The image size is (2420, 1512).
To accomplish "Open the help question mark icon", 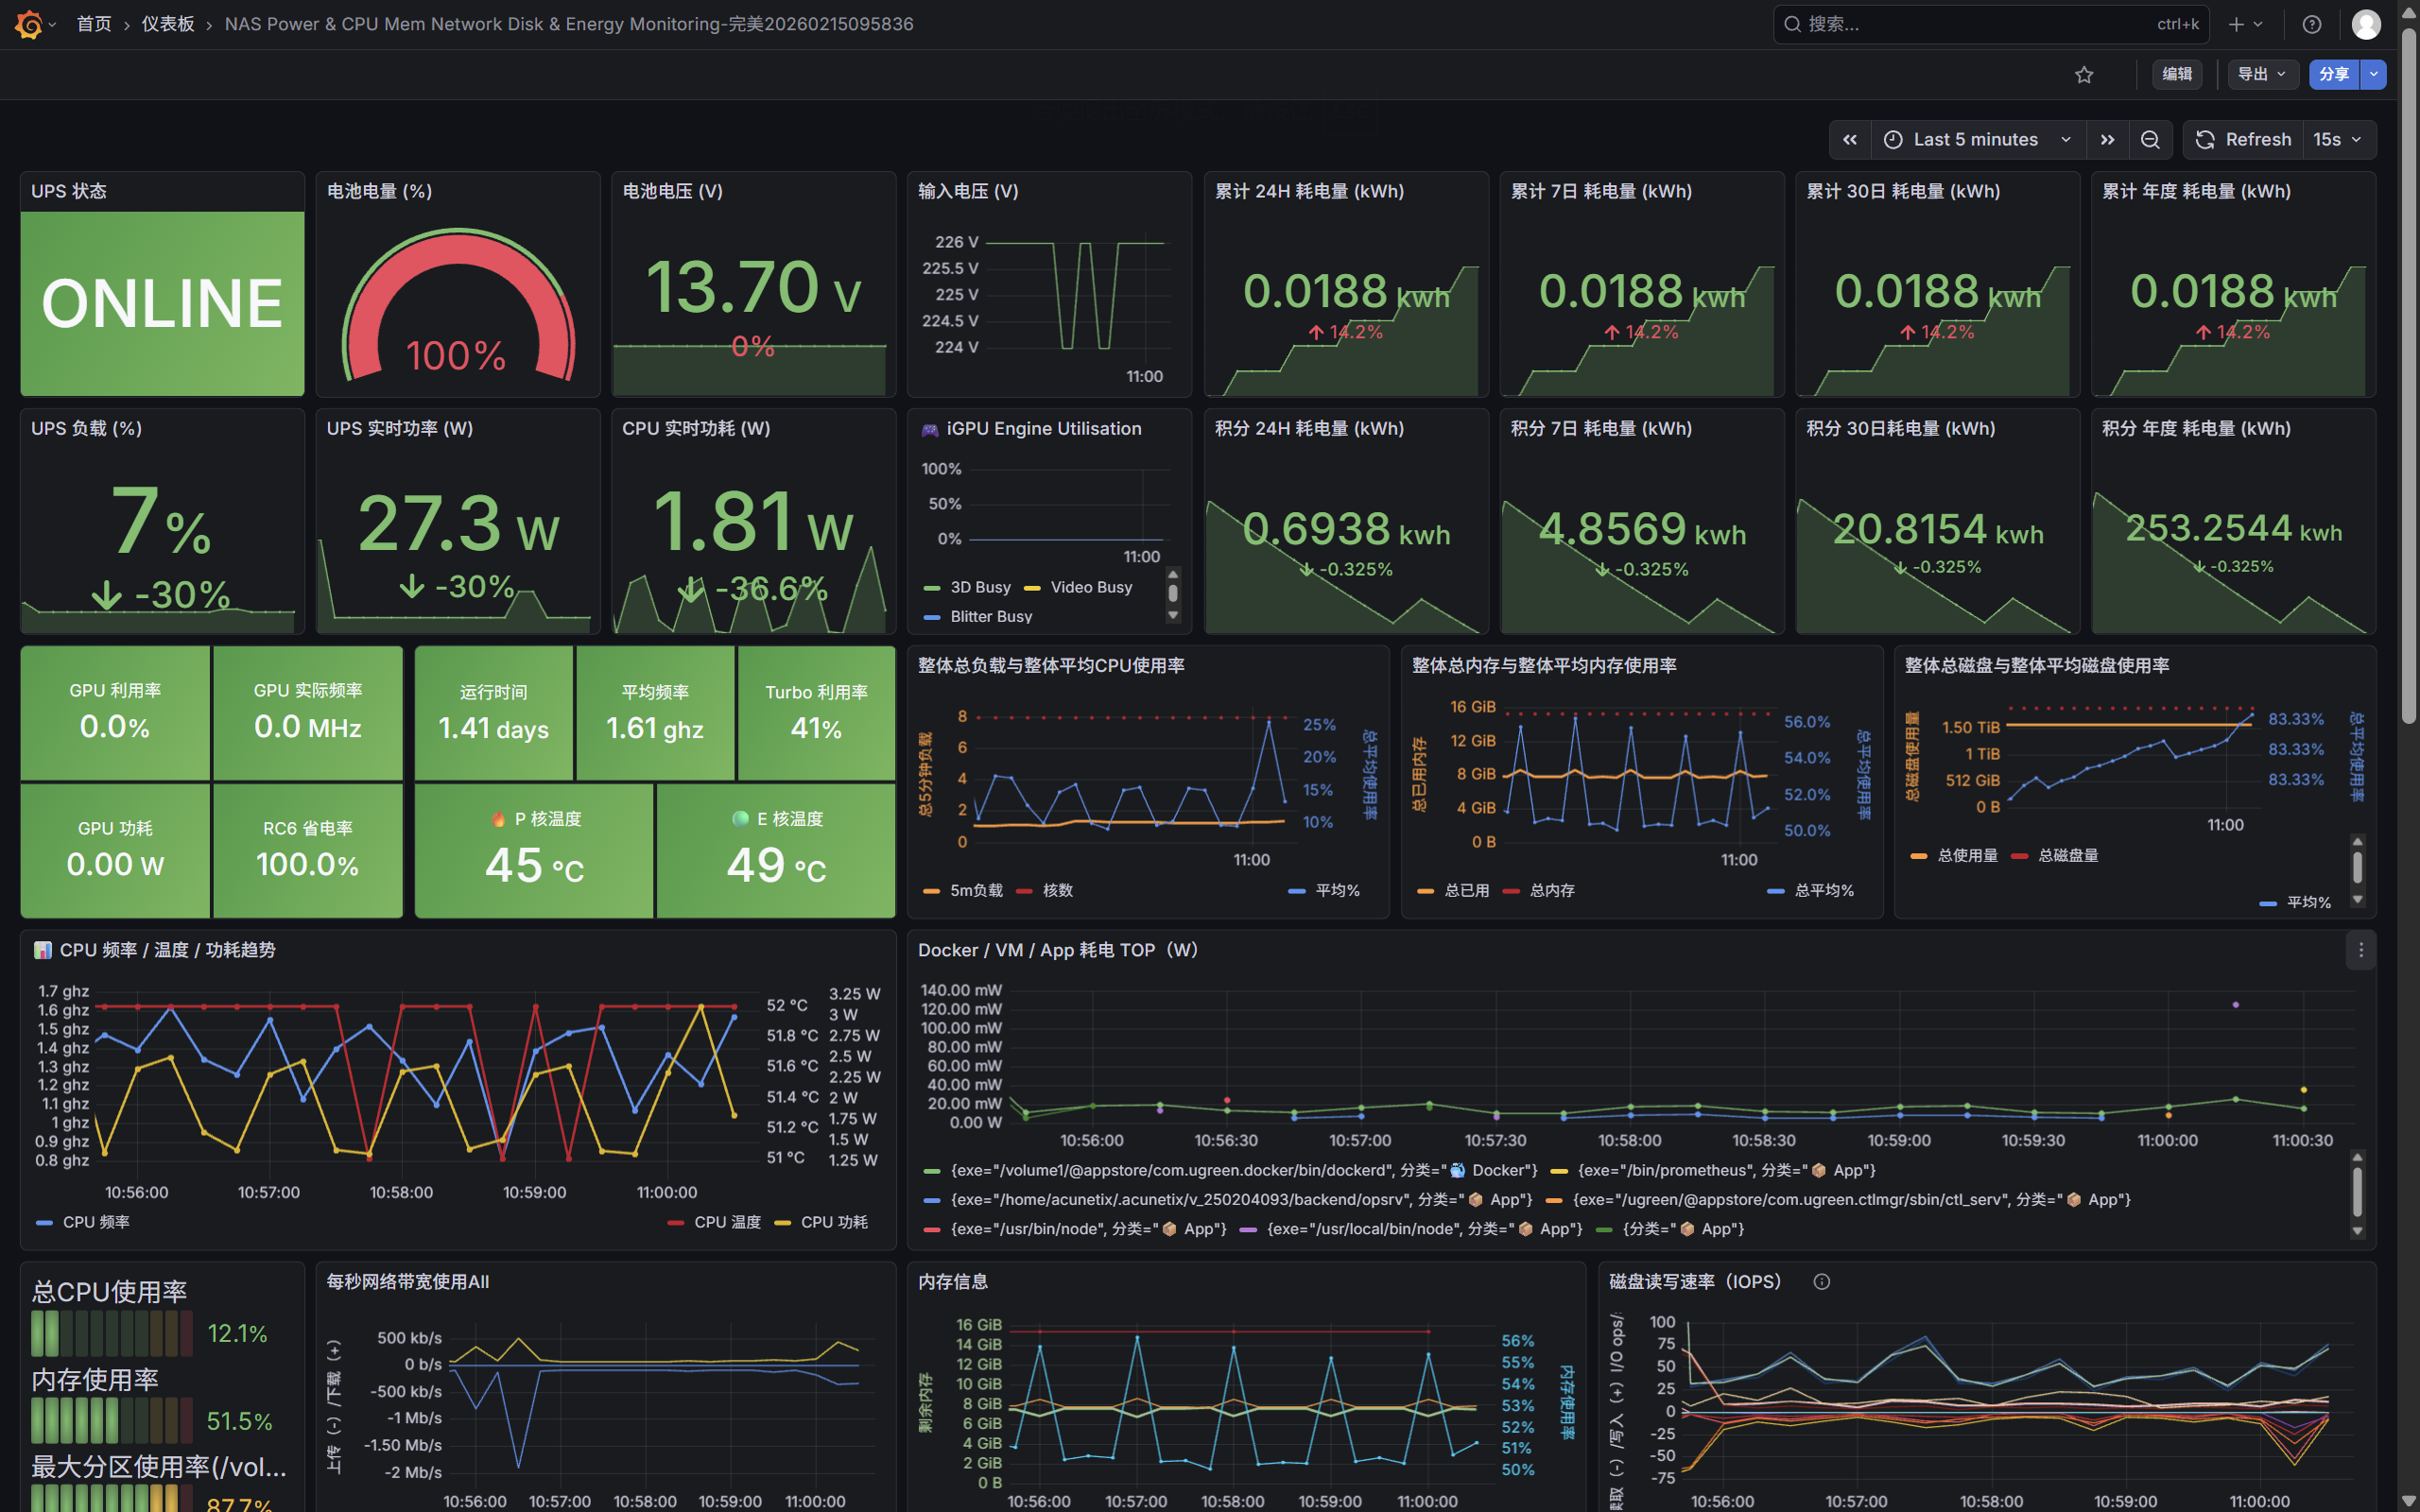I will pyautogui.click(x=2311, y=24).
